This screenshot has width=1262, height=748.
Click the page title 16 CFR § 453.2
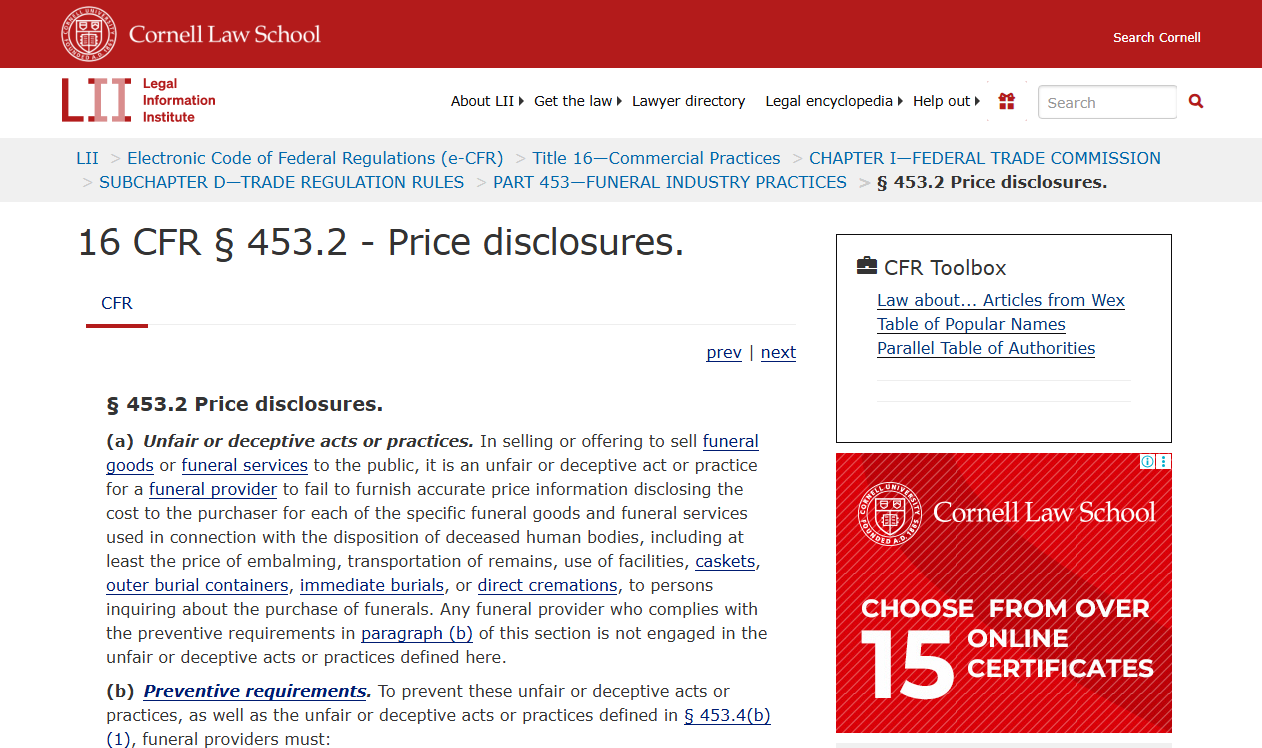pos(381,243)
